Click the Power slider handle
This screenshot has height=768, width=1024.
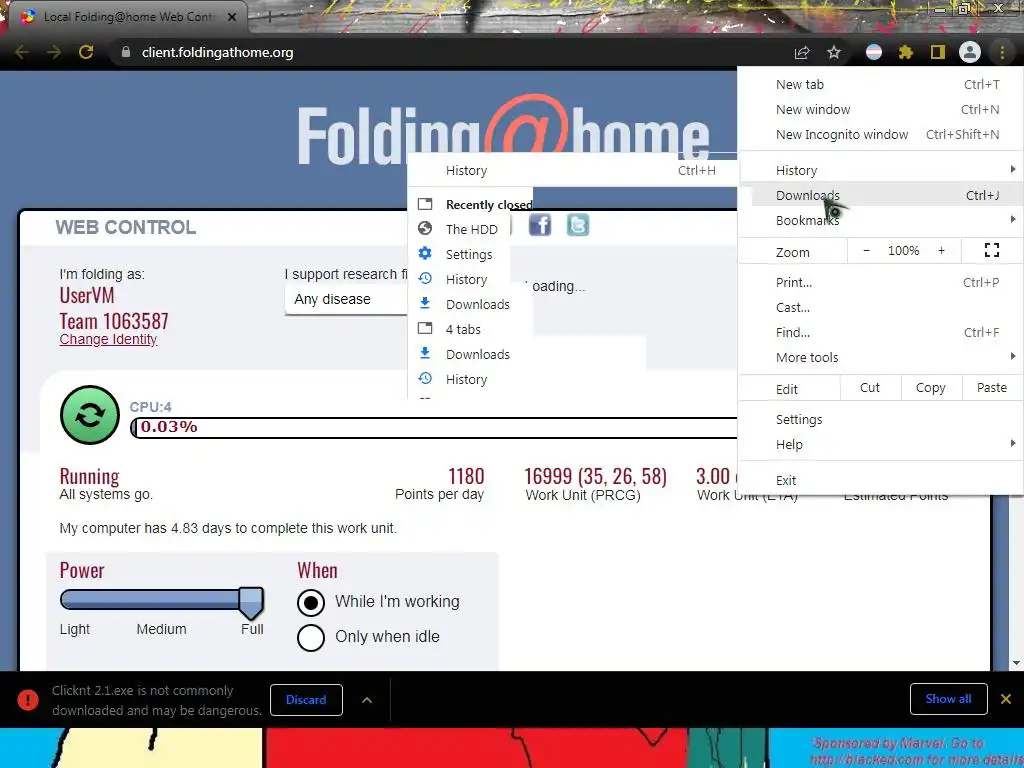click(x=251, y=602)
